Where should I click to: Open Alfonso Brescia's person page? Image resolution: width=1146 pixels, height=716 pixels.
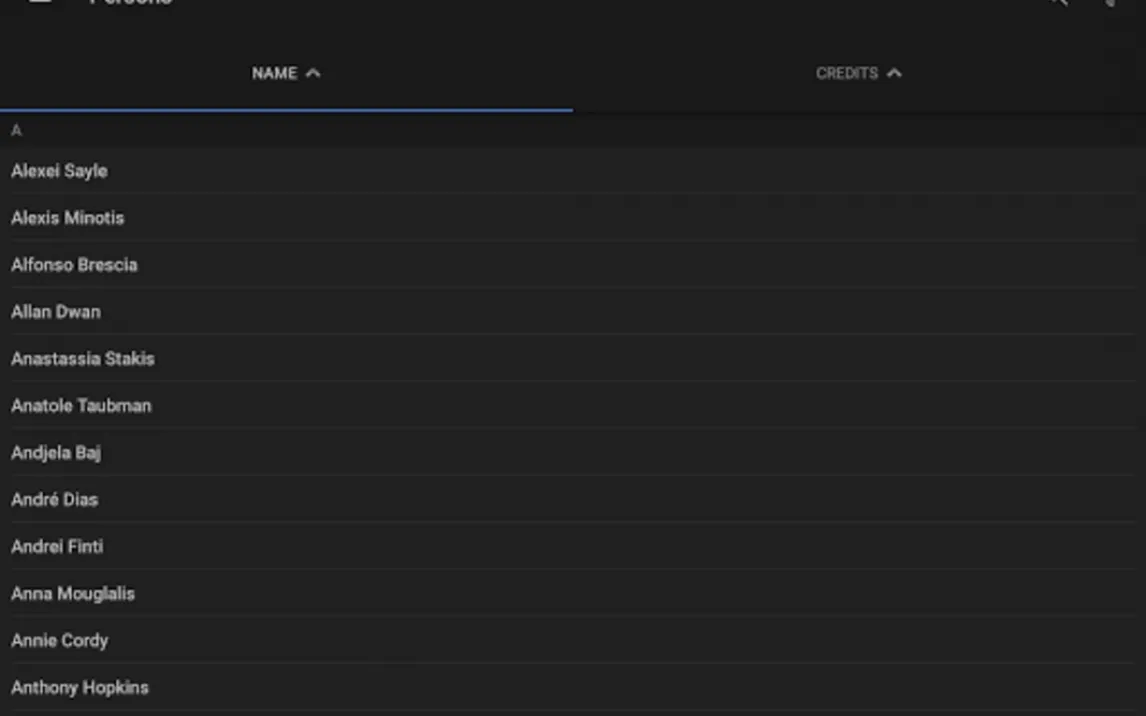click(74, 265)
